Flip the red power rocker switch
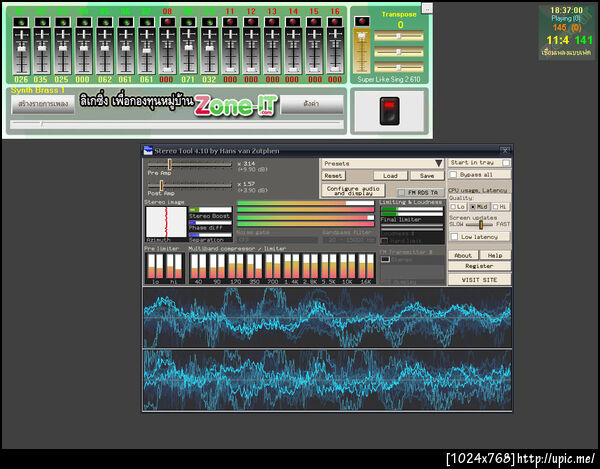The width and height of the screenshot is (600, 469). click(x=390, y=111)
